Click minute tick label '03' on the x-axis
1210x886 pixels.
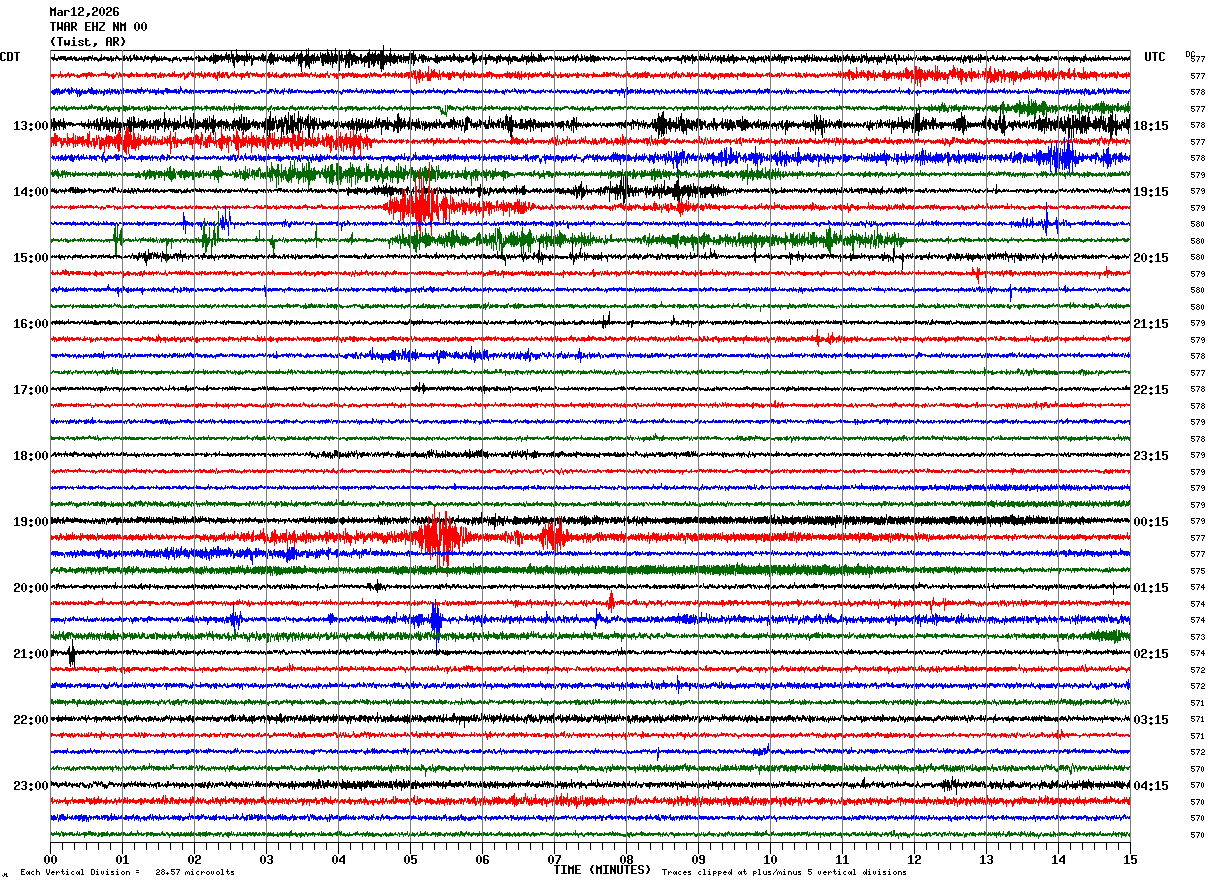coord(266,859)
